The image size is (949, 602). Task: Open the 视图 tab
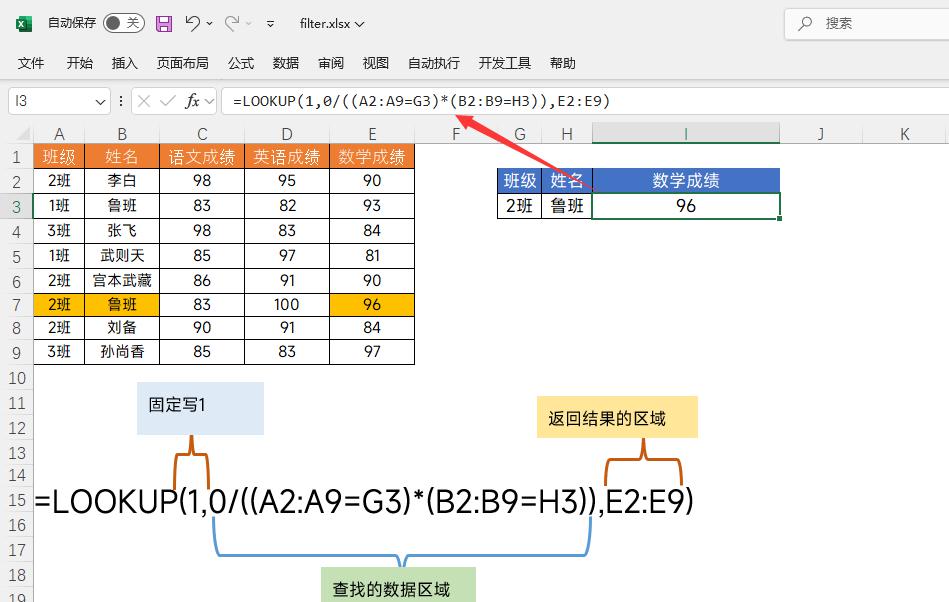point(375,63)
